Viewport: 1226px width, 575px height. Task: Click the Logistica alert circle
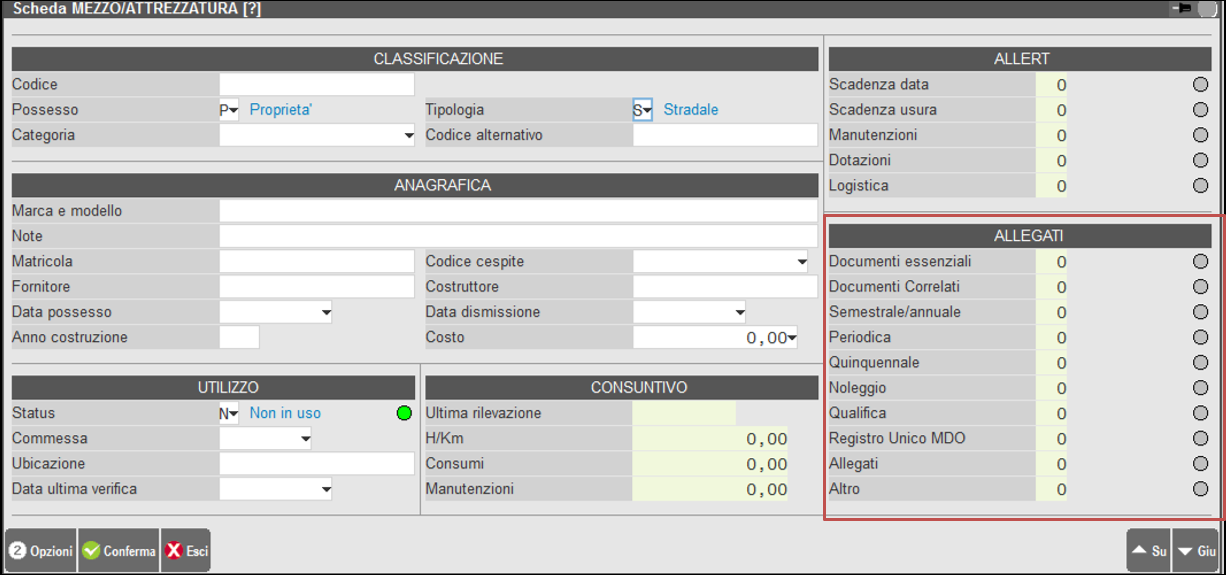(x=1200, y=185)
